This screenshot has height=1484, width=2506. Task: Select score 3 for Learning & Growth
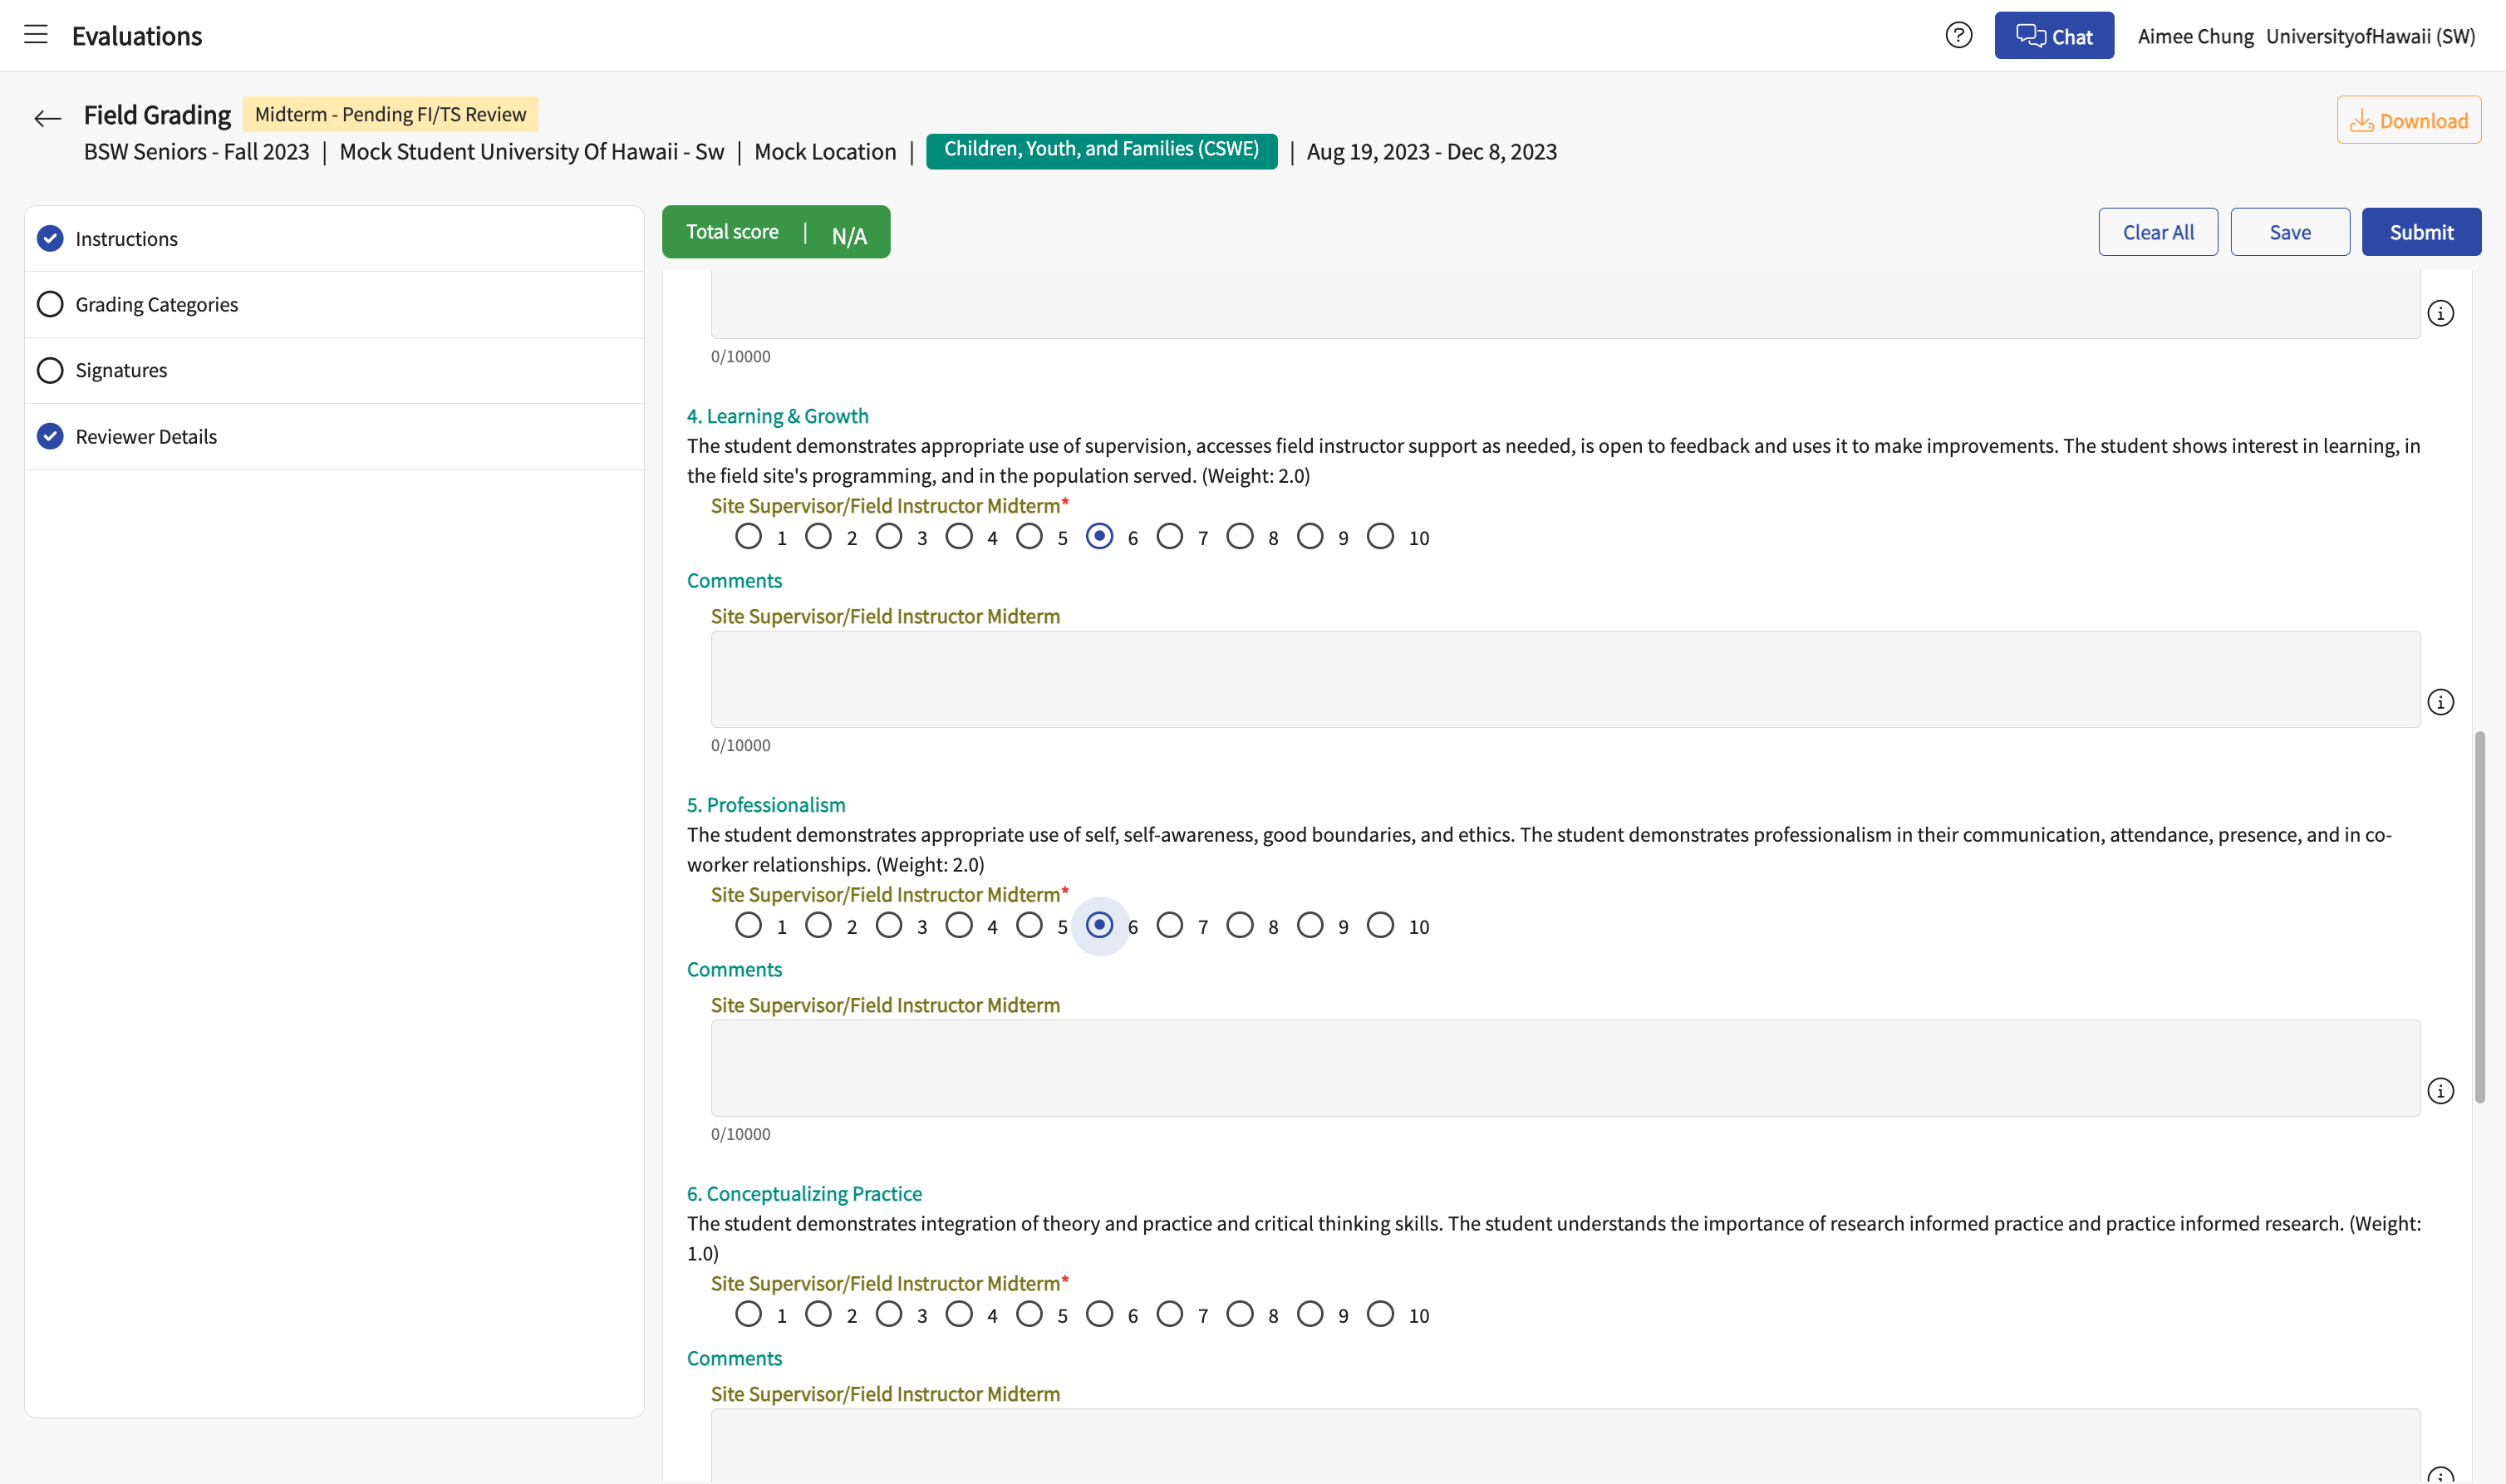[889, 537]
